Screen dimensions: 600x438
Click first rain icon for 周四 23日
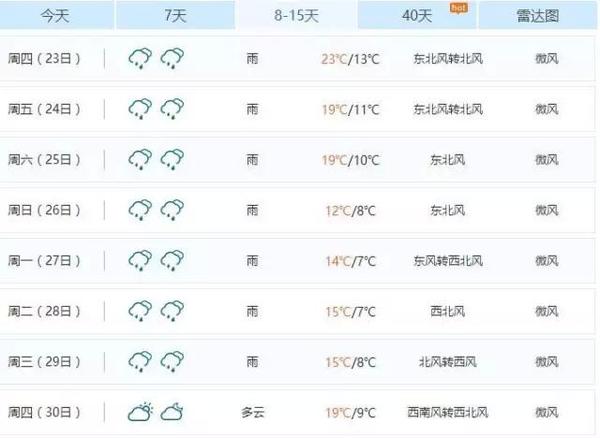coord(140,59)
